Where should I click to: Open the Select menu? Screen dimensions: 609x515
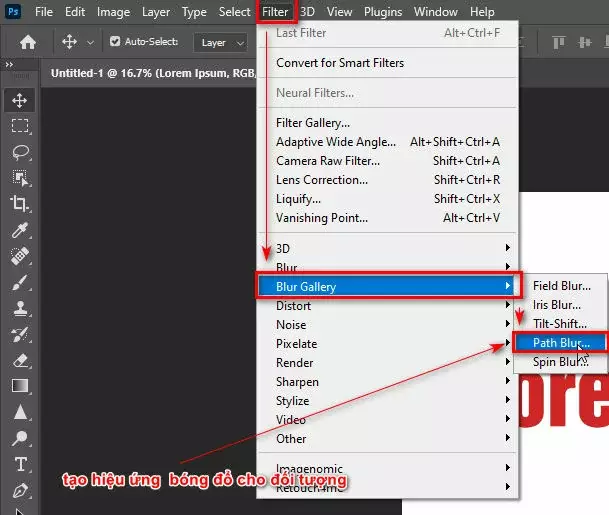tap(234, 12)
